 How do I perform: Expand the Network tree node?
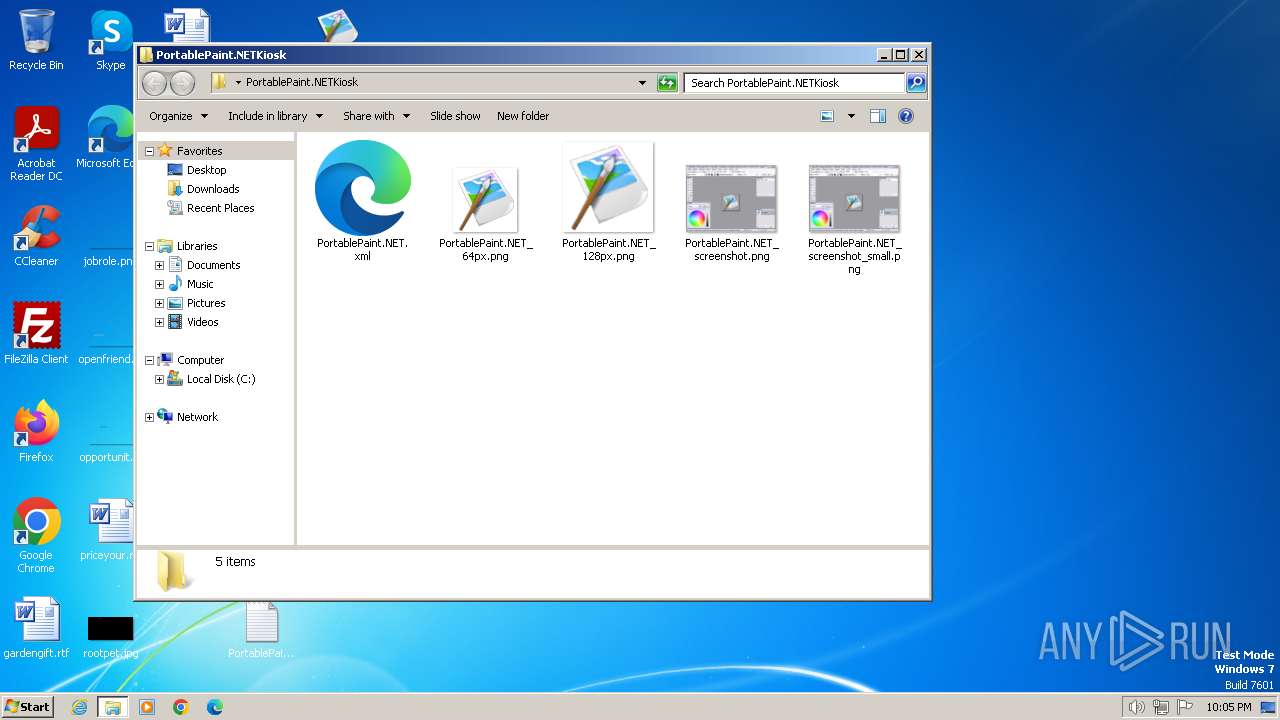[x=150, y=417]
